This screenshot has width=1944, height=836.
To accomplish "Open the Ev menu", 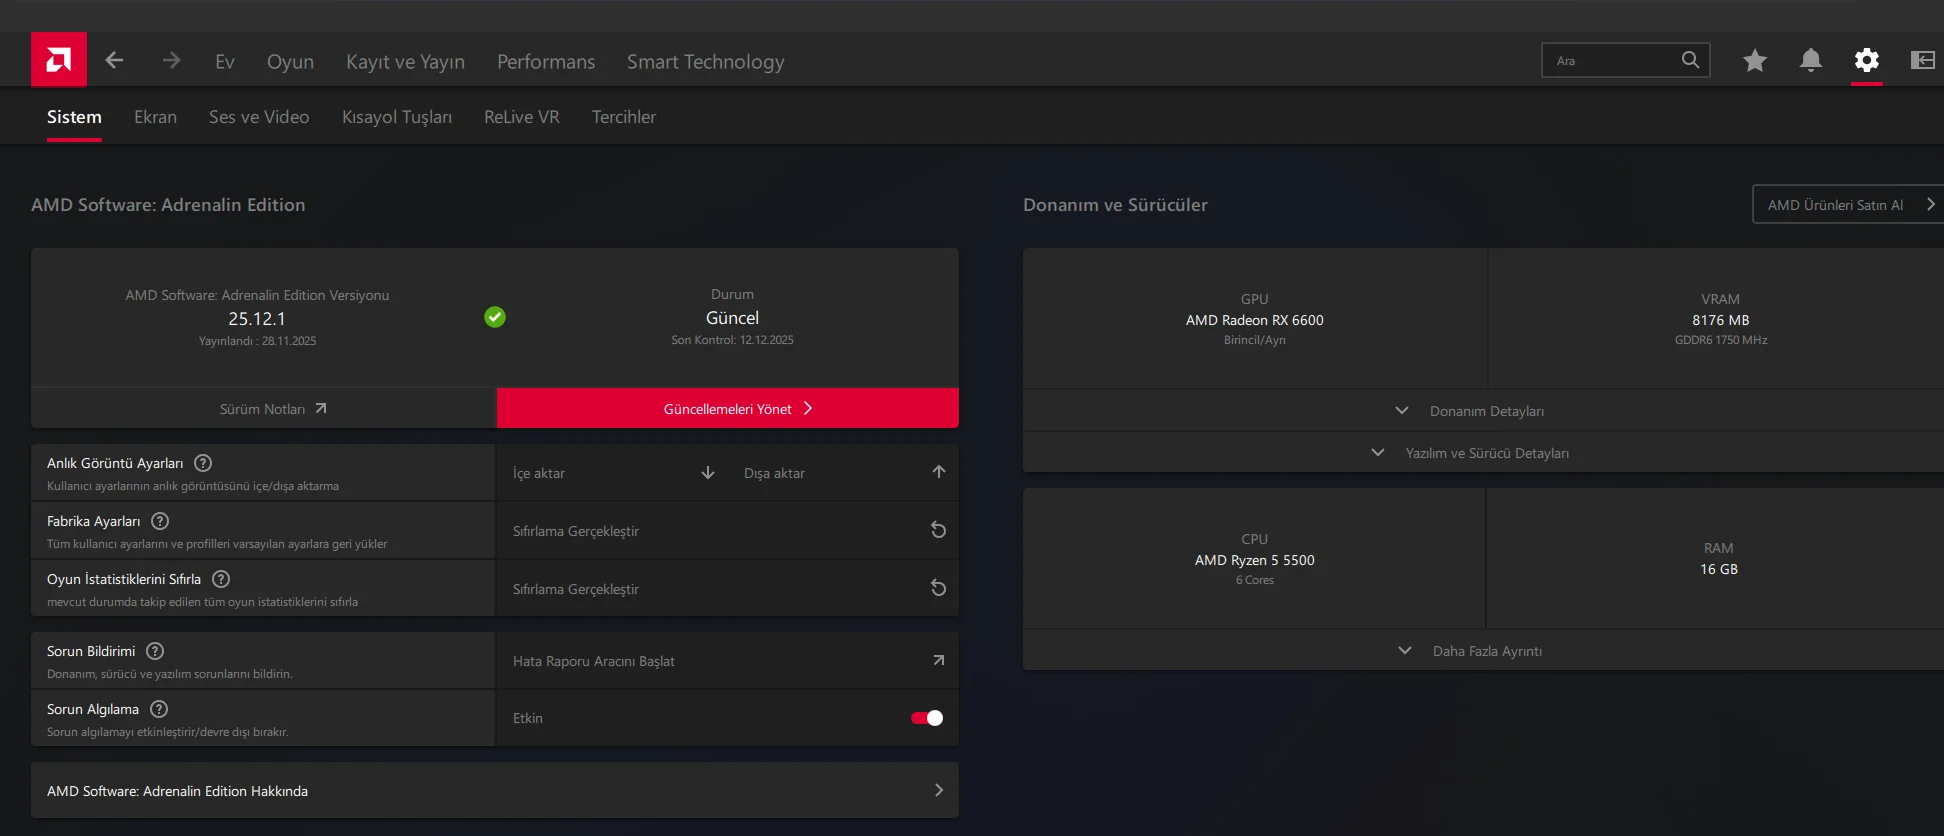I will tap(225, 62).
